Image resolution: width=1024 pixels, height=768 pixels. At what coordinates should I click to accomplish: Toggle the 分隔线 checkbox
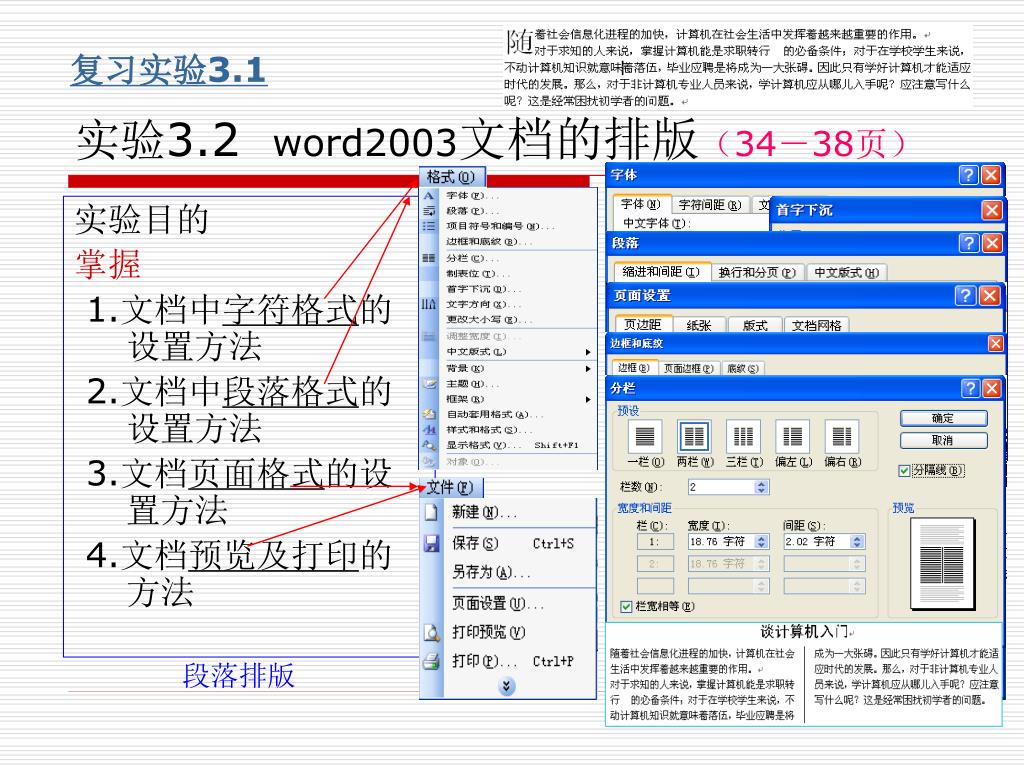[x=904, y=471]
